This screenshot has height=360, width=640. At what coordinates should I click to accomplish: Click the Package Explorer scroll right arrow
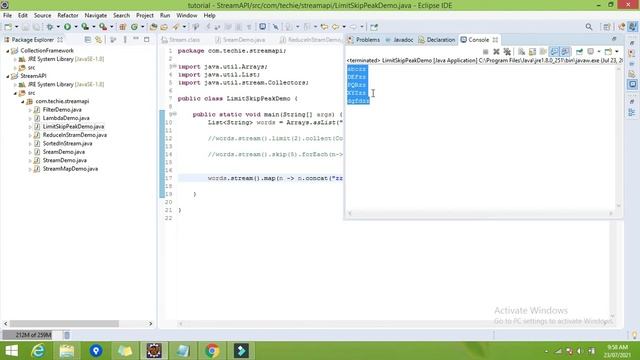151,324
